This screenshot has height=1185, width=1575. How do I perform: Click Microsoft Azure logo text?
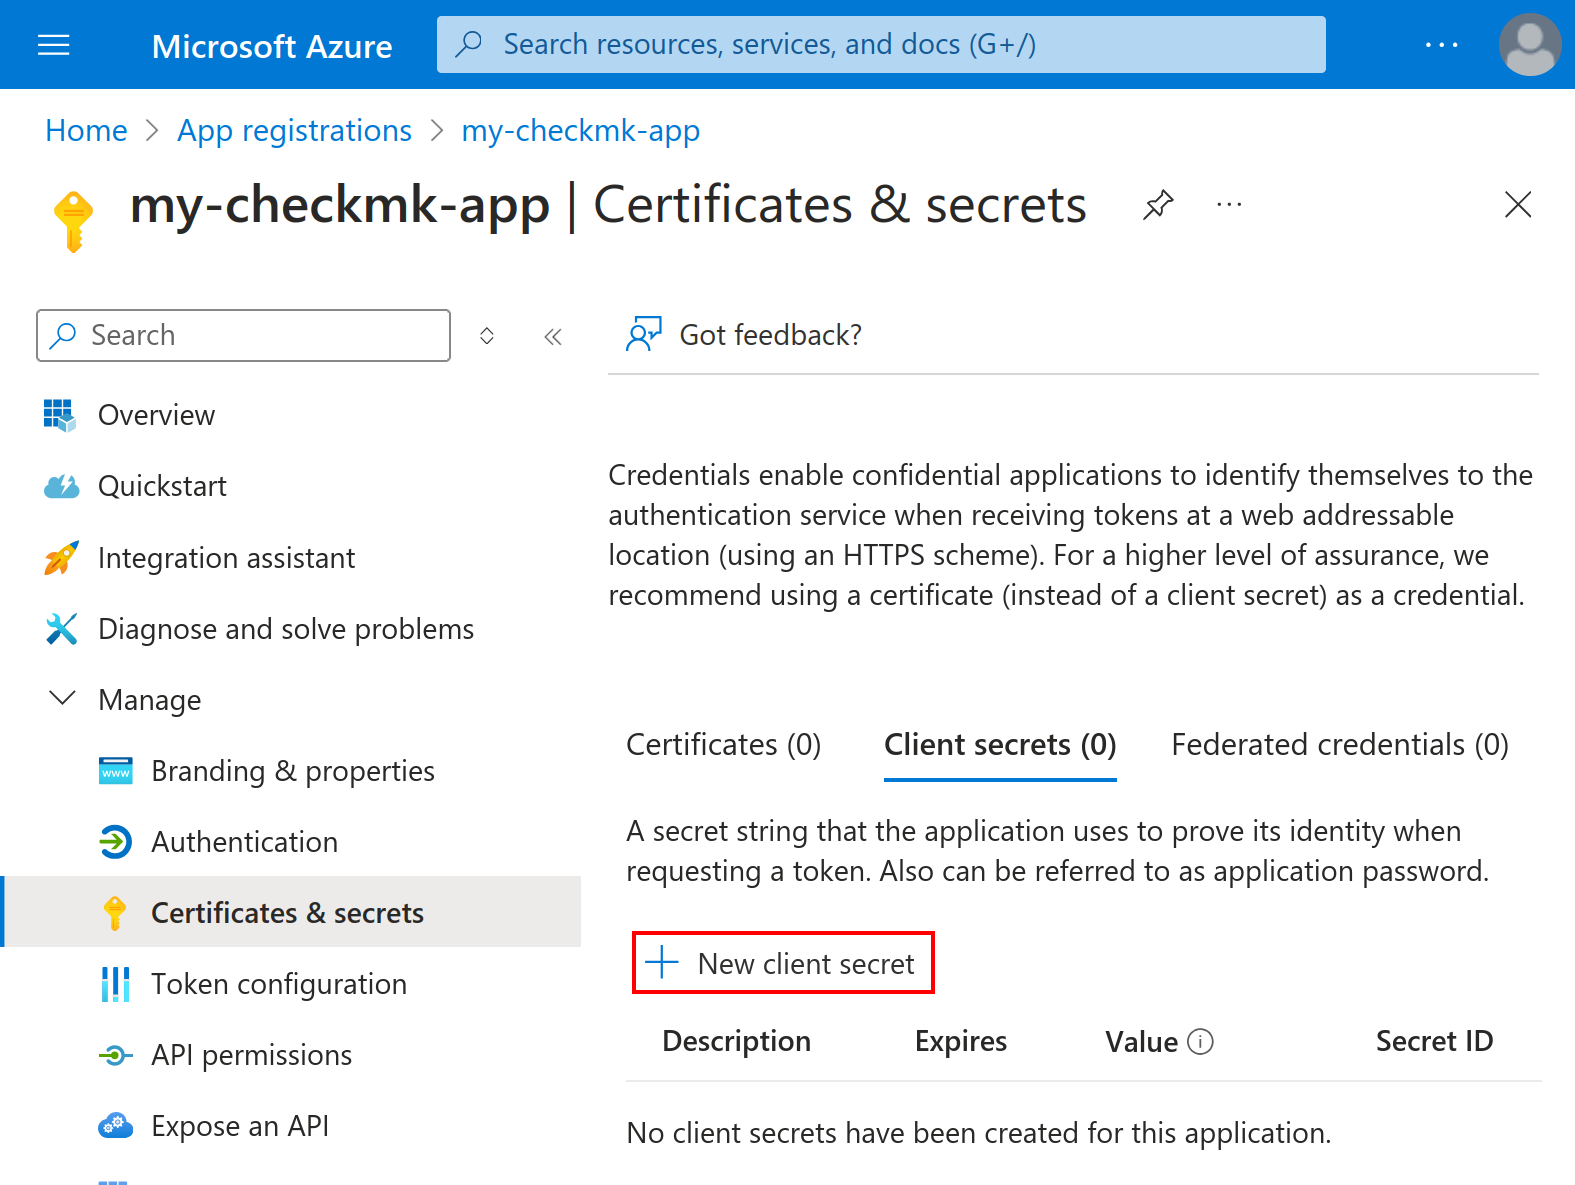[272, 46]
